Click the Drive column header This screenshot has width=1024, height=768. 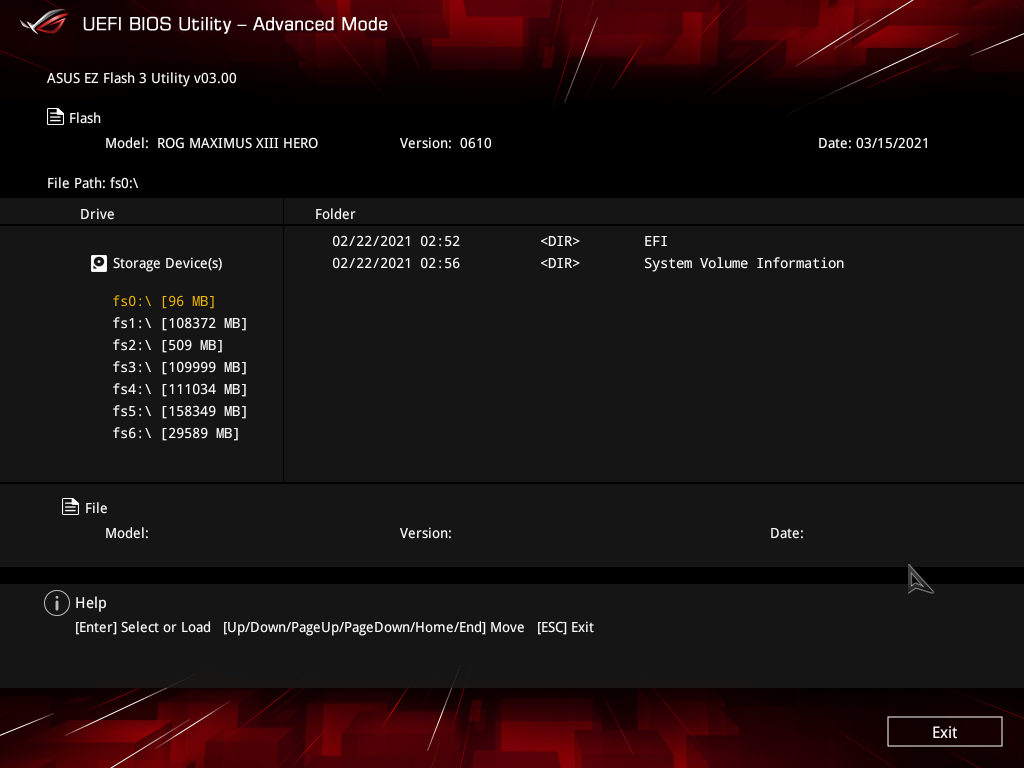point(97,214)
